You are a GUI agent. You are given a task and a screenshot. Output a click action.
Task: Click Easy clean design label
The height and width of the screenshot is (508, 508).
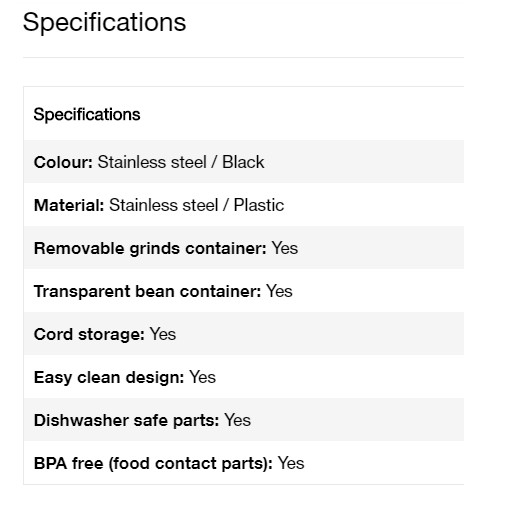pyautogui.click(x=109, y=377)
